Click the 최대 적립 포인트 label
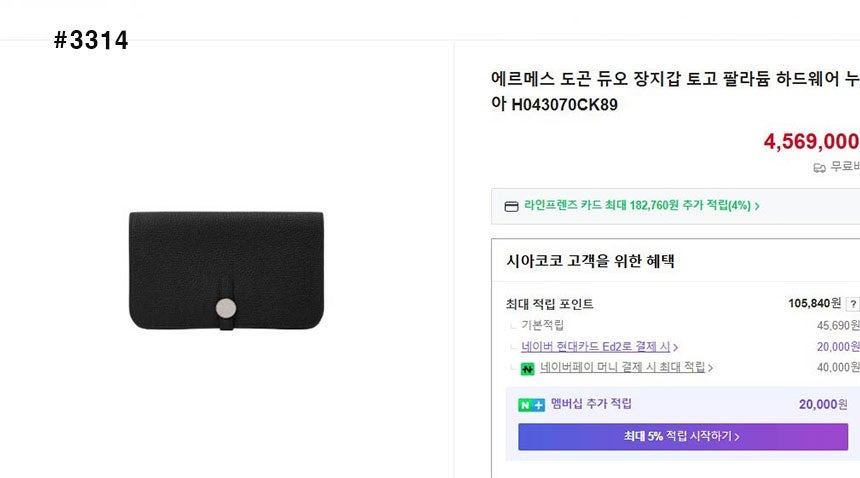The width and height of the screenshot is (860, 478). [x=550, y=304]
